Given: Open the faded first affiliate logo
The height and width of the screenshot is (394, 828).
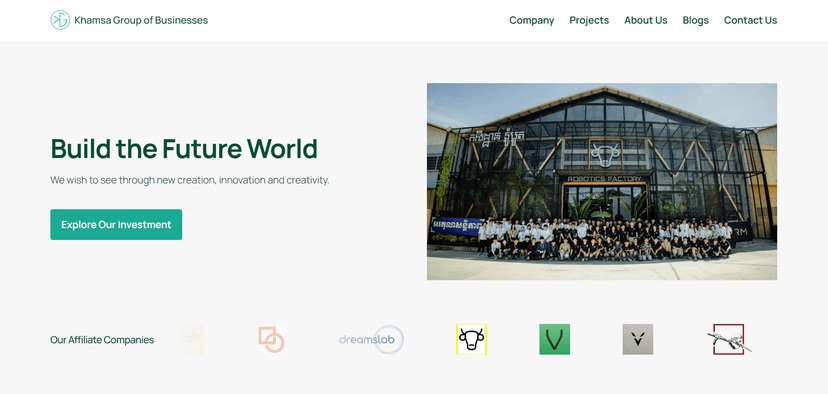Looking at the screenshot, I should [191, 339].
